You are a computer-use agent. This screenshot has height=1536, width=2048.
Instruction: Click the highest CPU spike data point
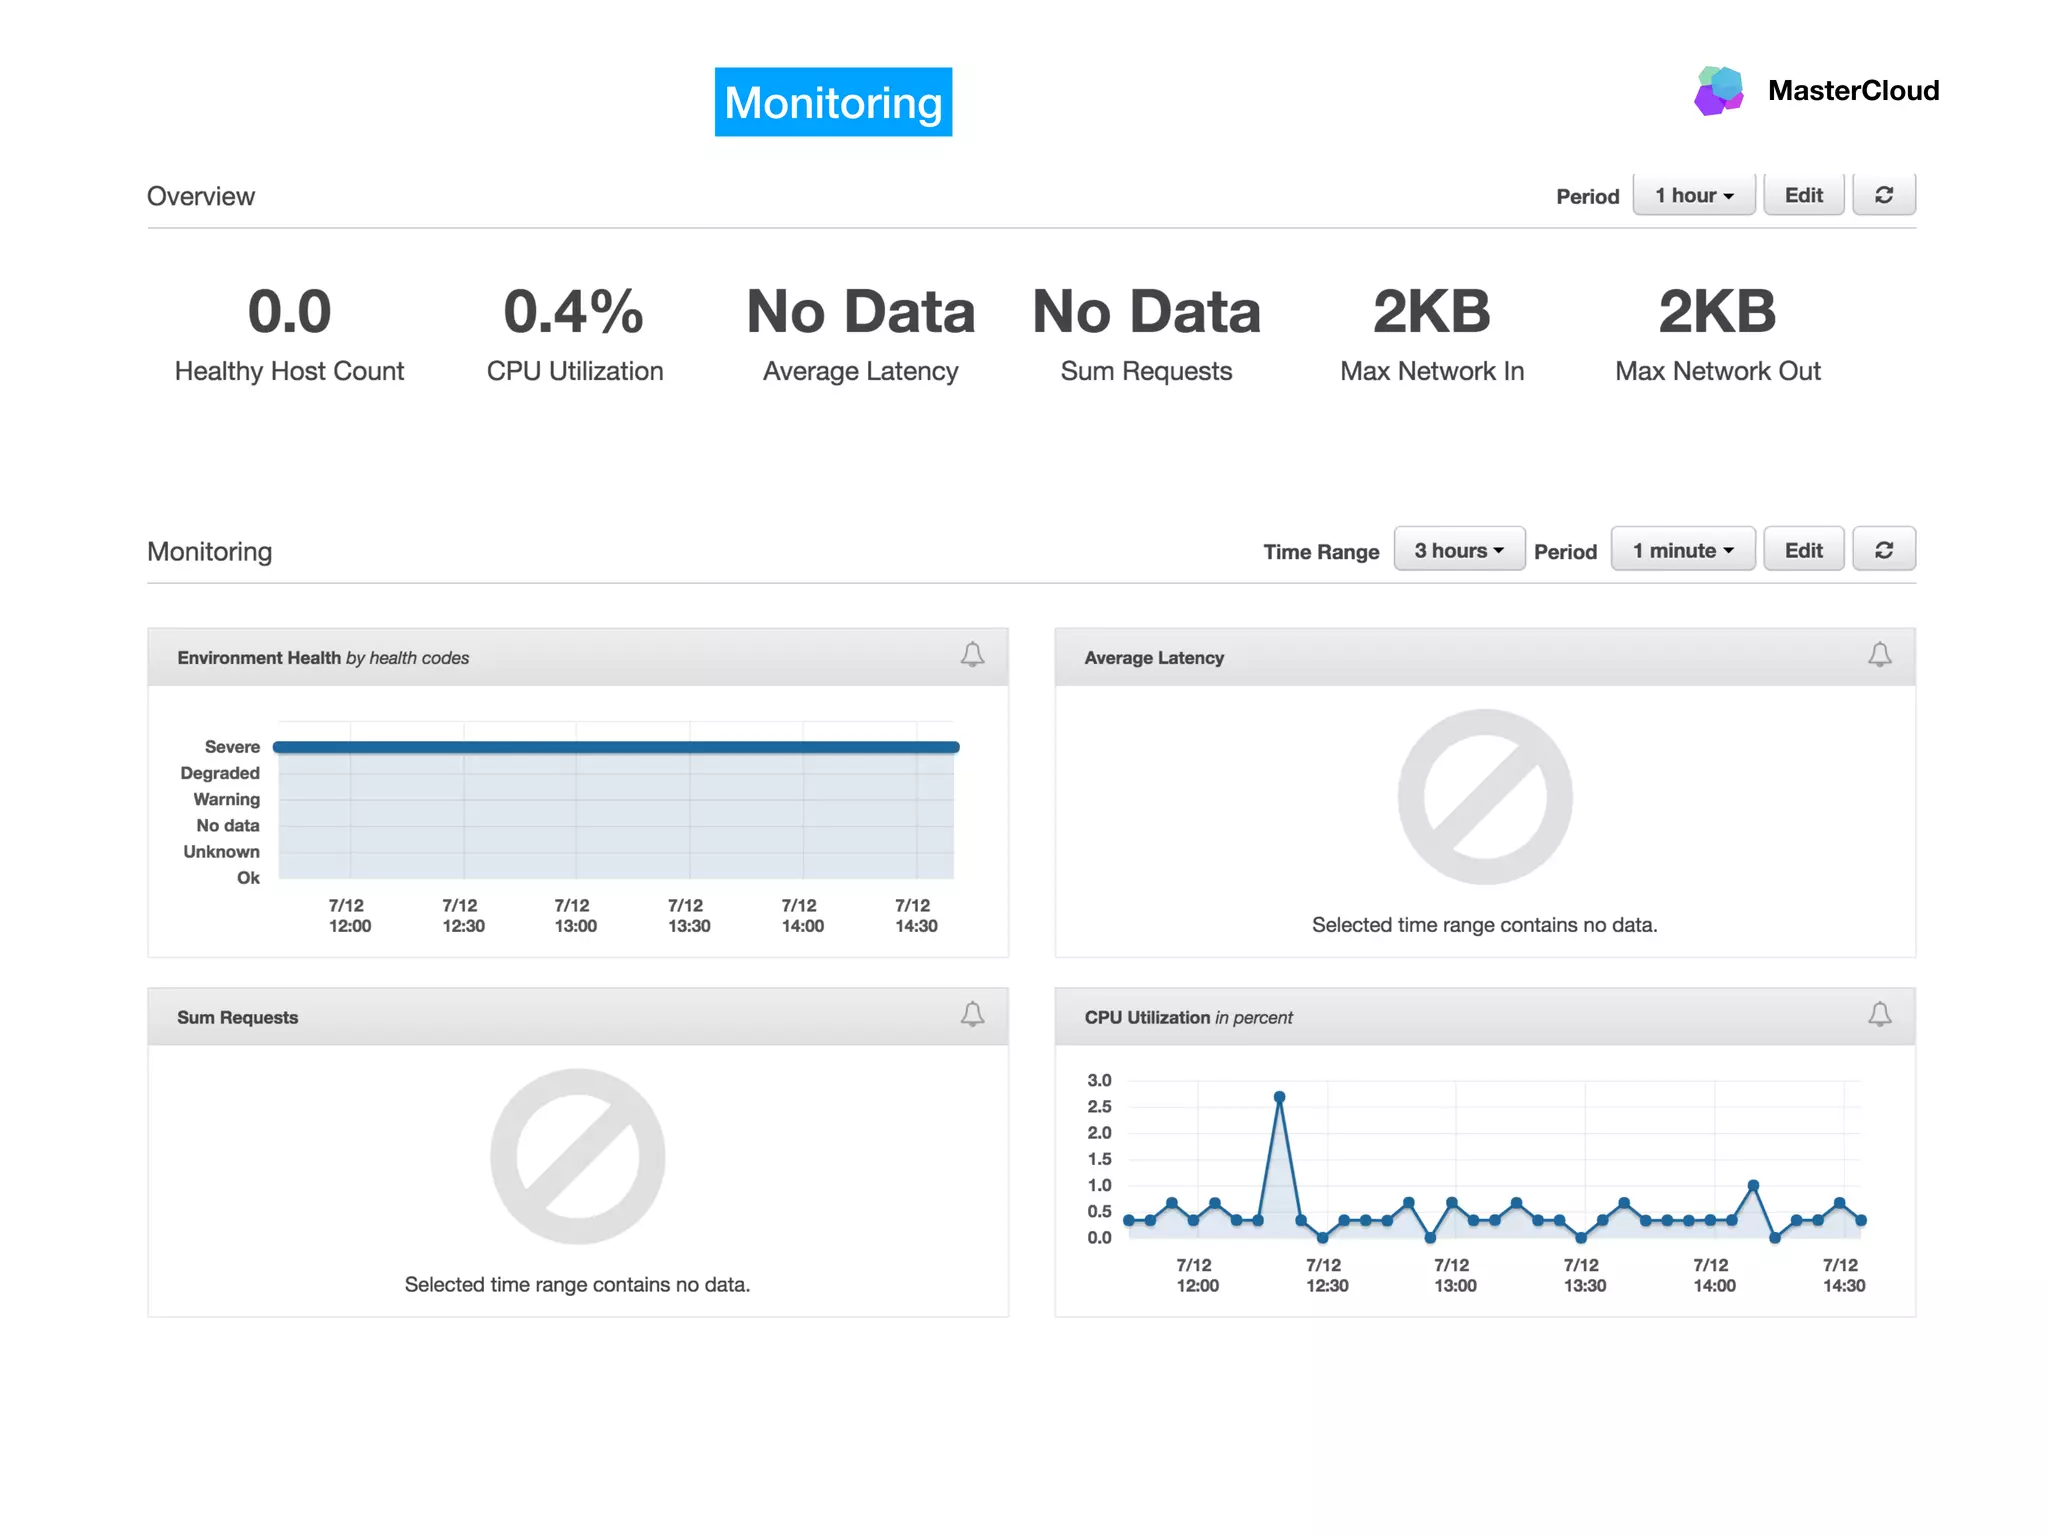pos(1279,1097)
